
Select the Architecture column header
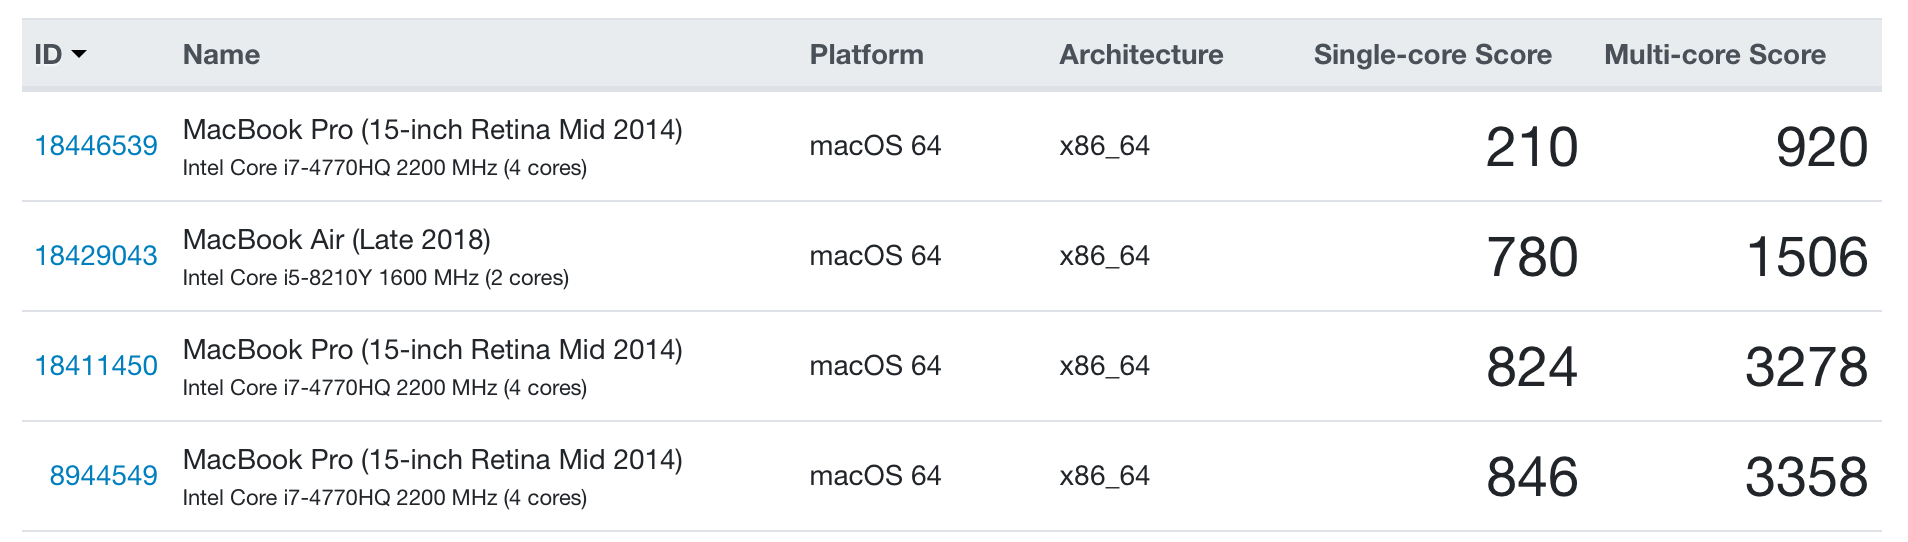point(1141,54)
